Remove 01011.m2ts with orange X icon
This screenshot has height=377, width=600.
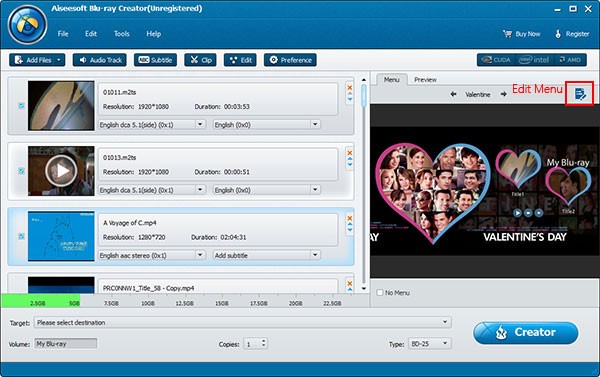pos(349,88)
